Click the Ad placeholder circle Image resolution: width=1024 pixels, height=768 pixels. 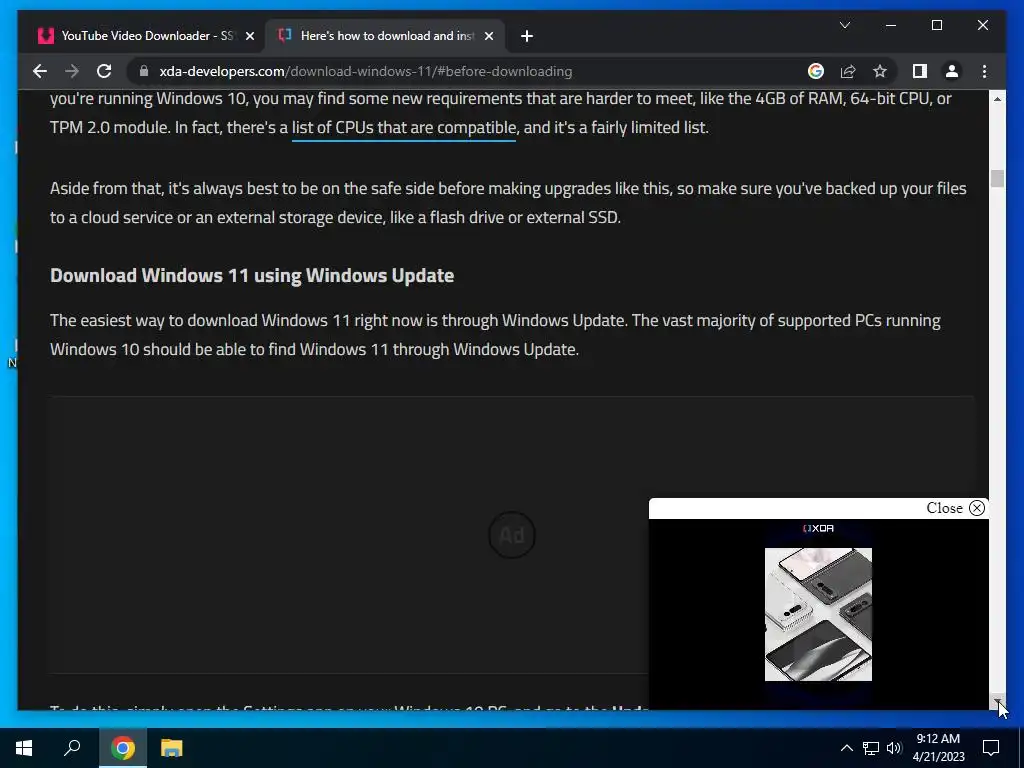512,535
